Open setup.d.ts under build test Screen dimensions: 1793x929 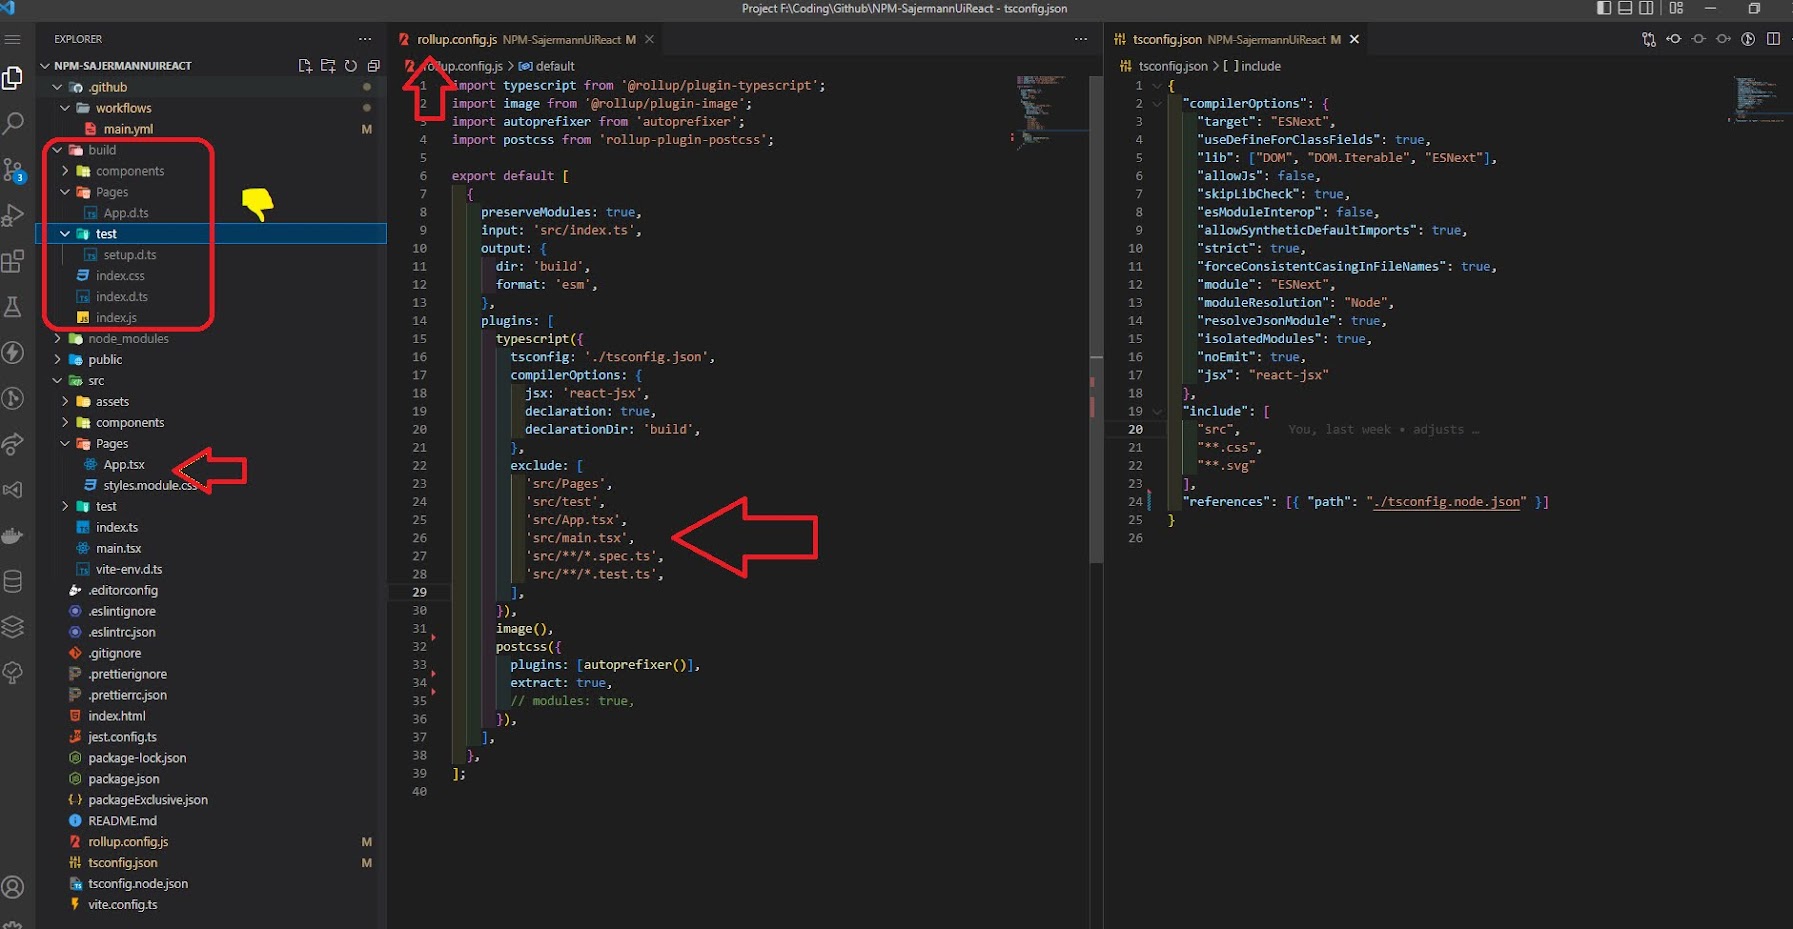click(x=130, y=255)
